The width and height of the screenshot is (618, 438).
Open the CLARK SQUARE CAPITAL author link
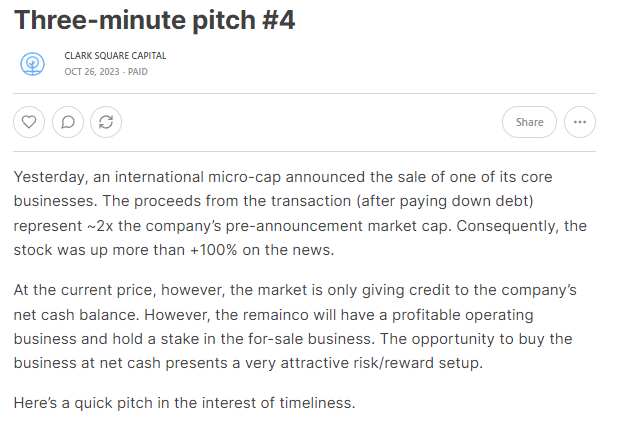coord(115,56)
